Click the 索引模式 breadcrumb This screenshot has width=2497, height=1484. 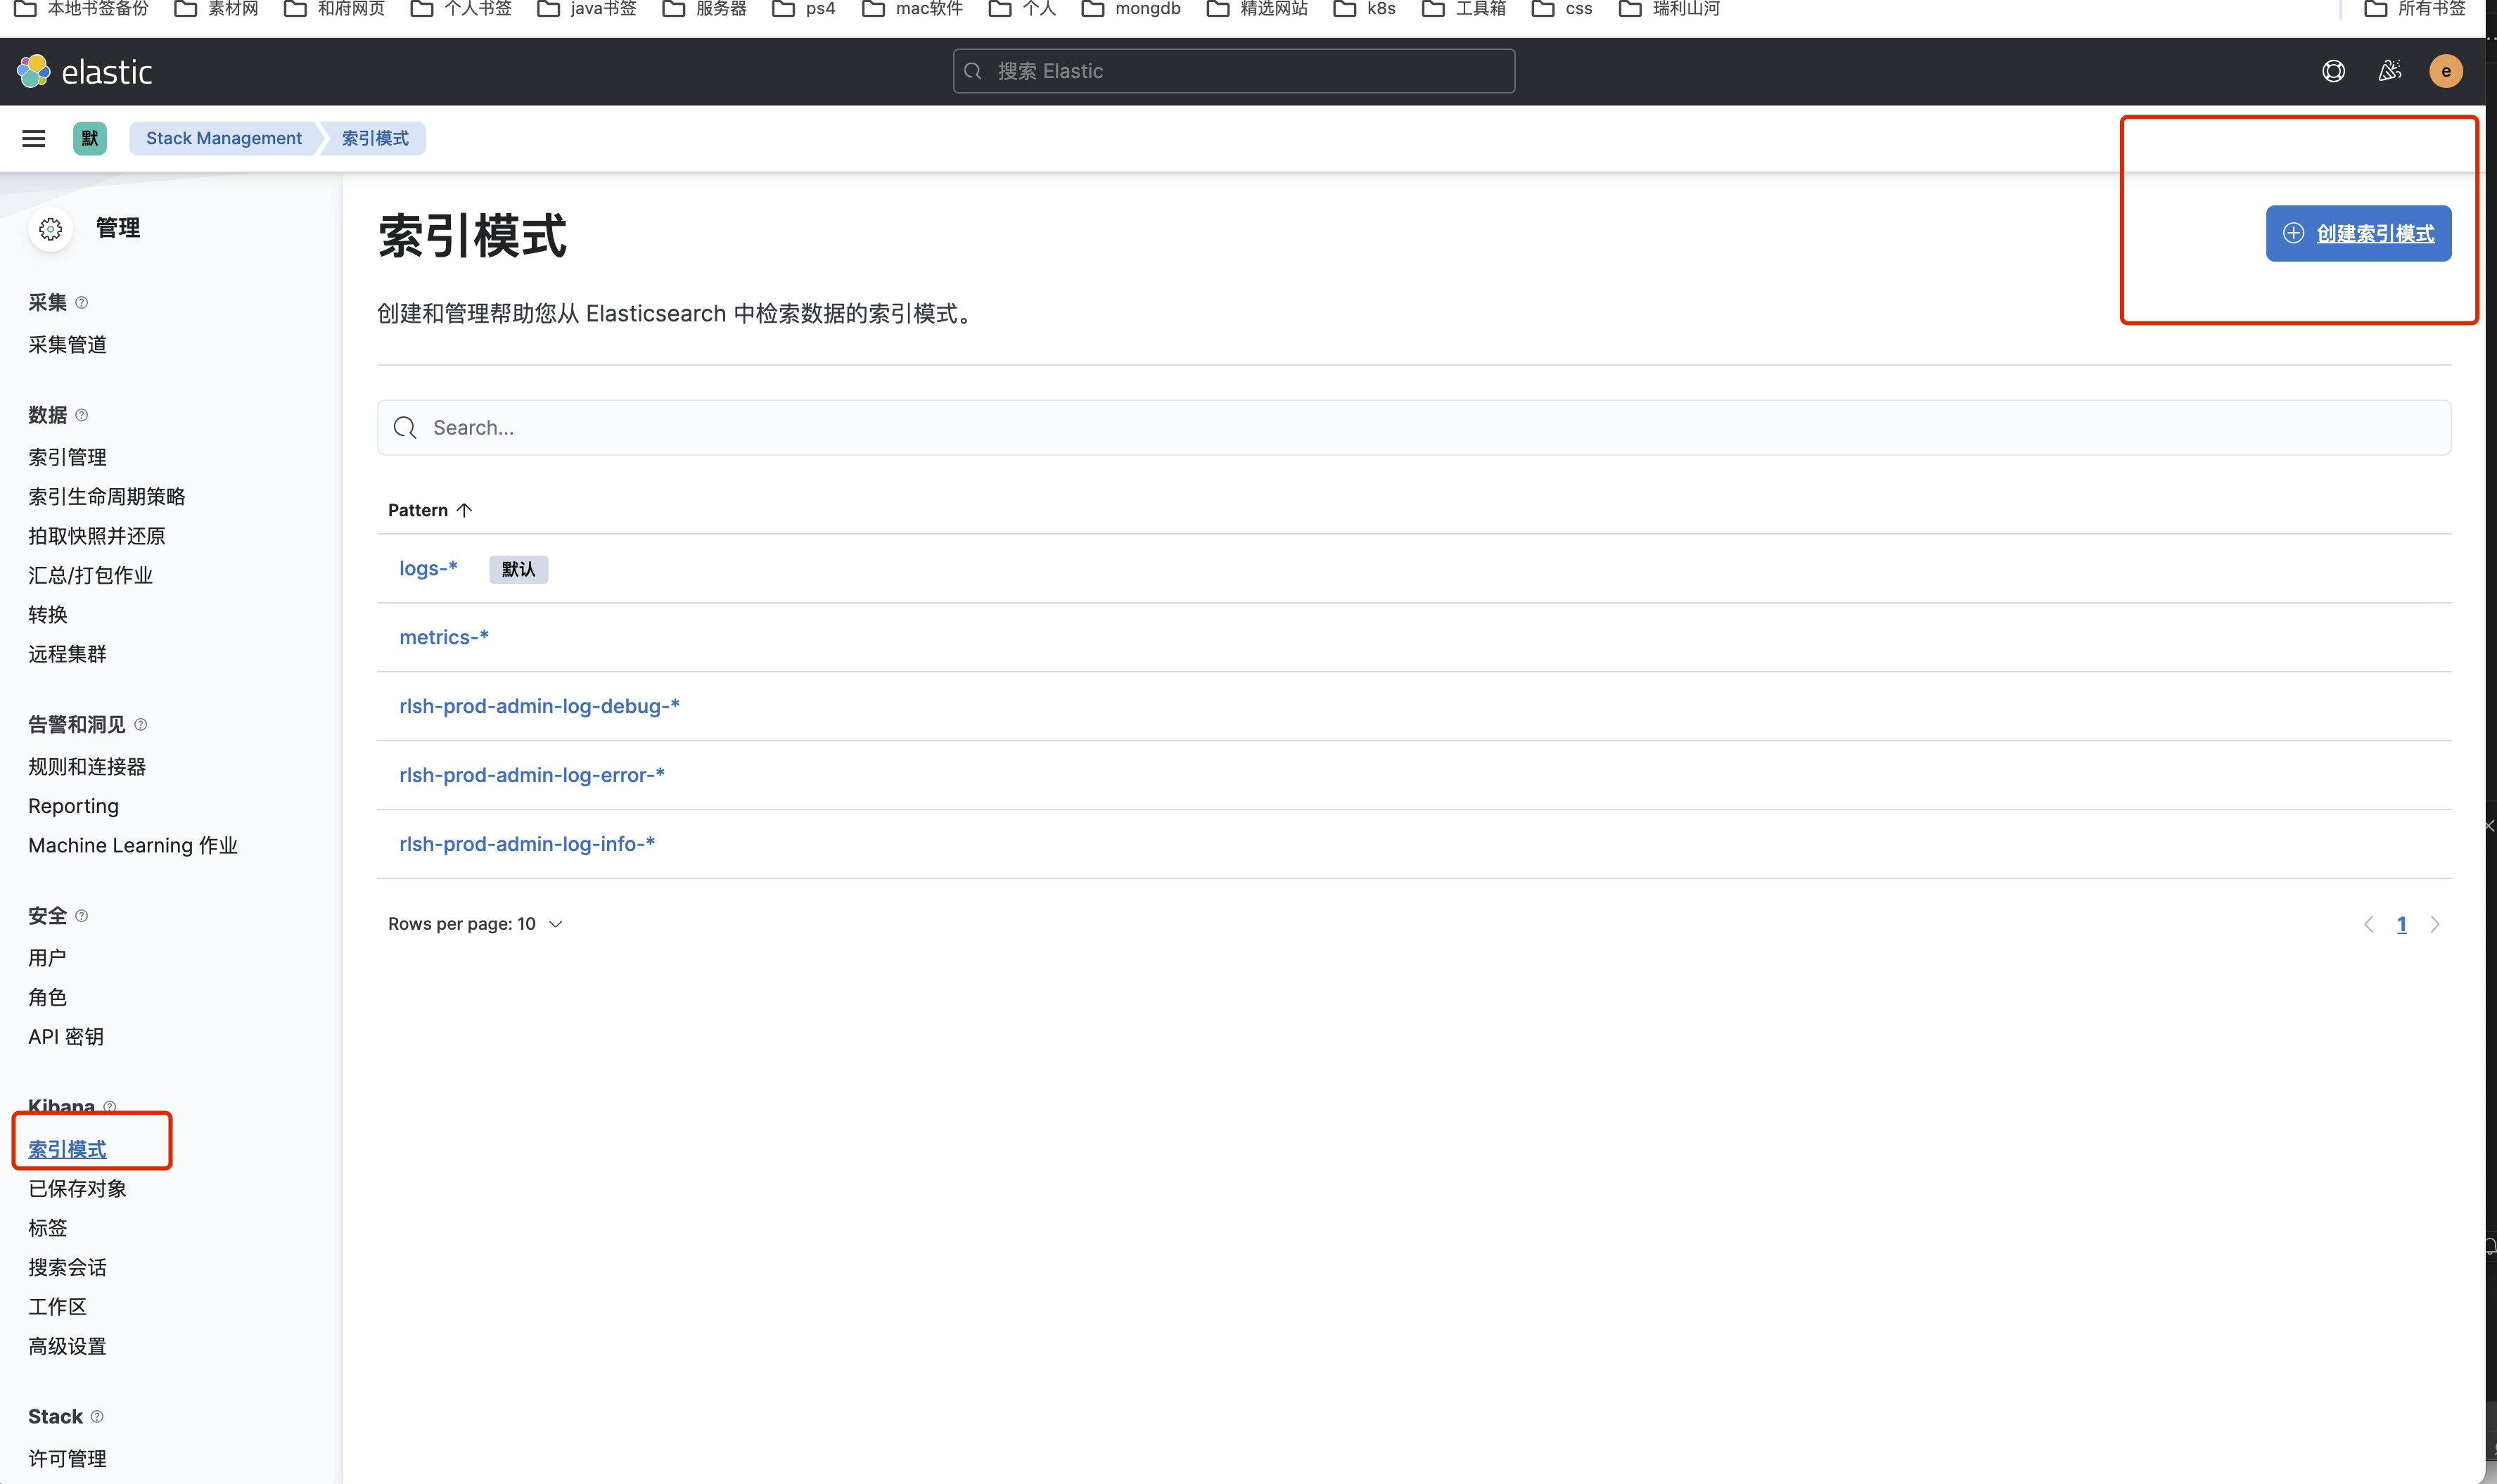point(375,138)
